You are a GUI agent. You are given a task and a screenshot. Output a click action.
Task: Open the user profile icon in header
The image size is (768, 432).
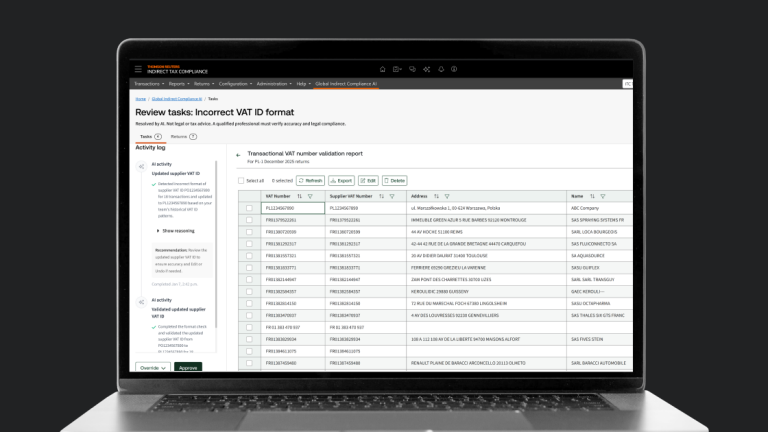[454, 69]
